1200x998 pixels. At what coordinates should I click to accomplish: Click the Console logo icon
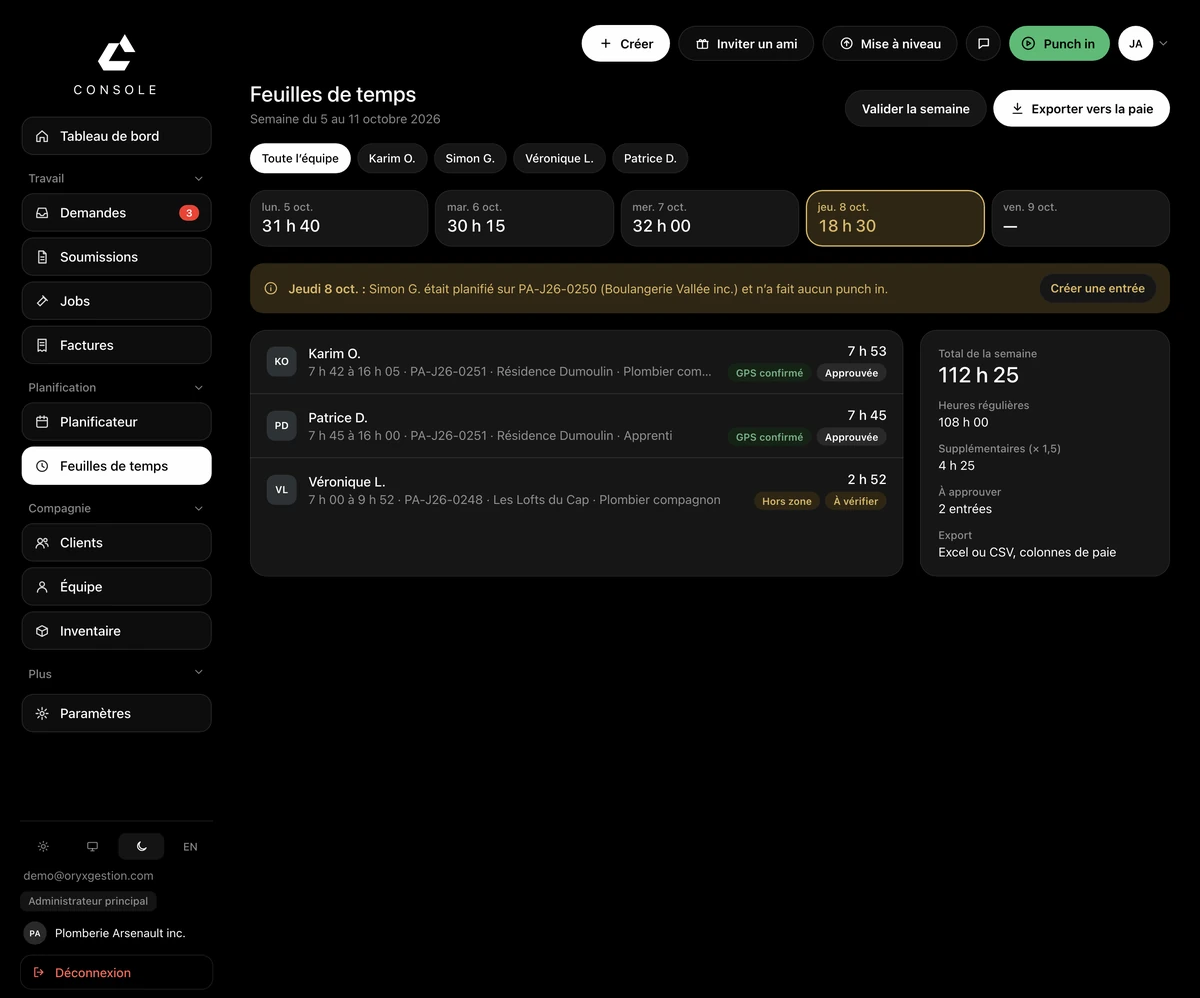click(x=116, y=53)
